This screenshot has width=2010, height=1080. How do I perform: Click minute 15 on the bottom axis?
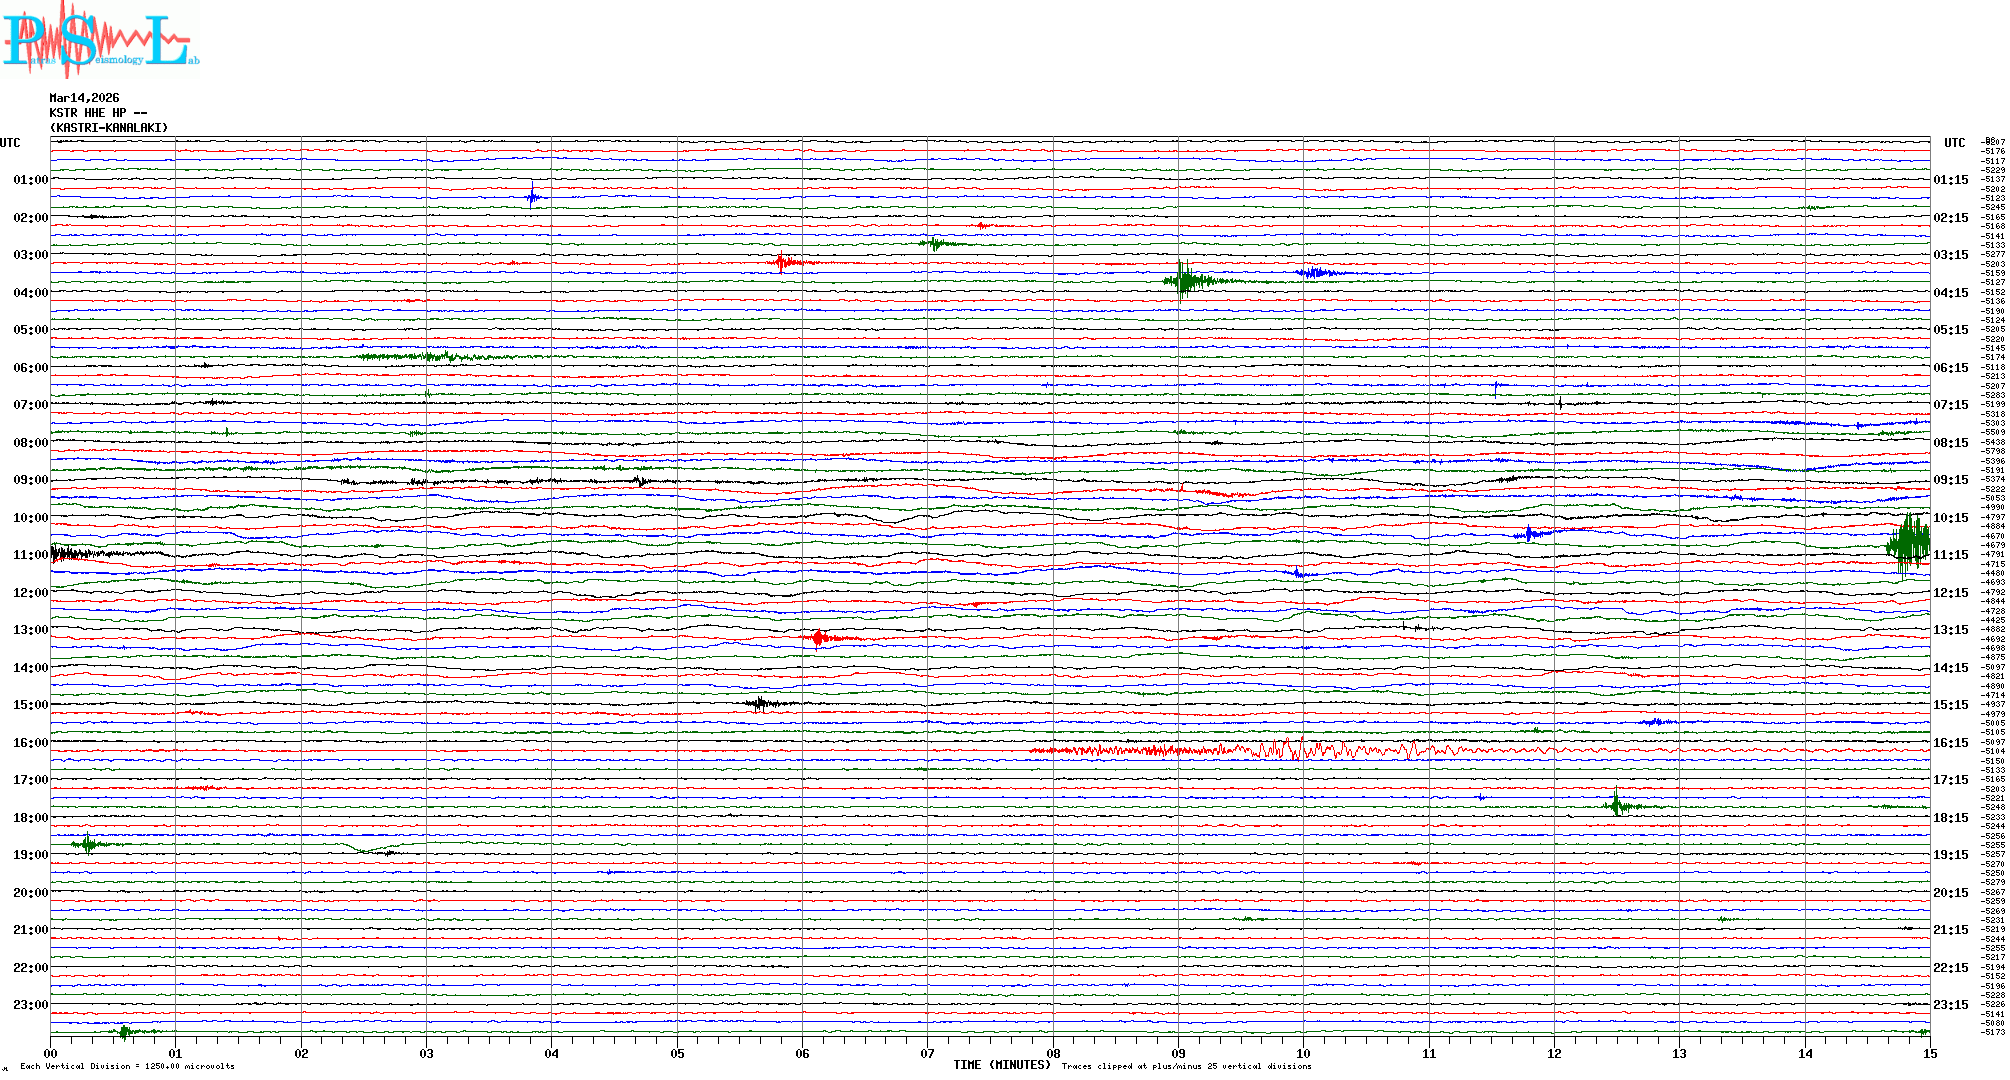tap(1929, 1053)
